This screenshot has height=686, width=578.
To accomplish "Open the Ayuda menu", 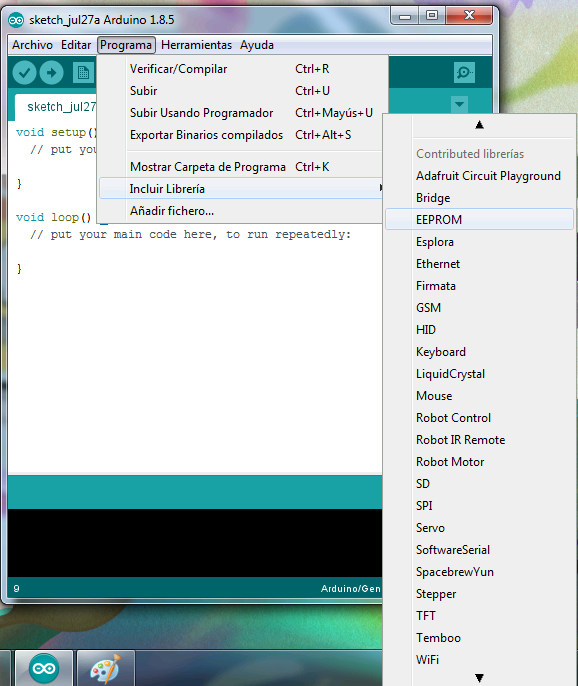I will coord(257,45).
